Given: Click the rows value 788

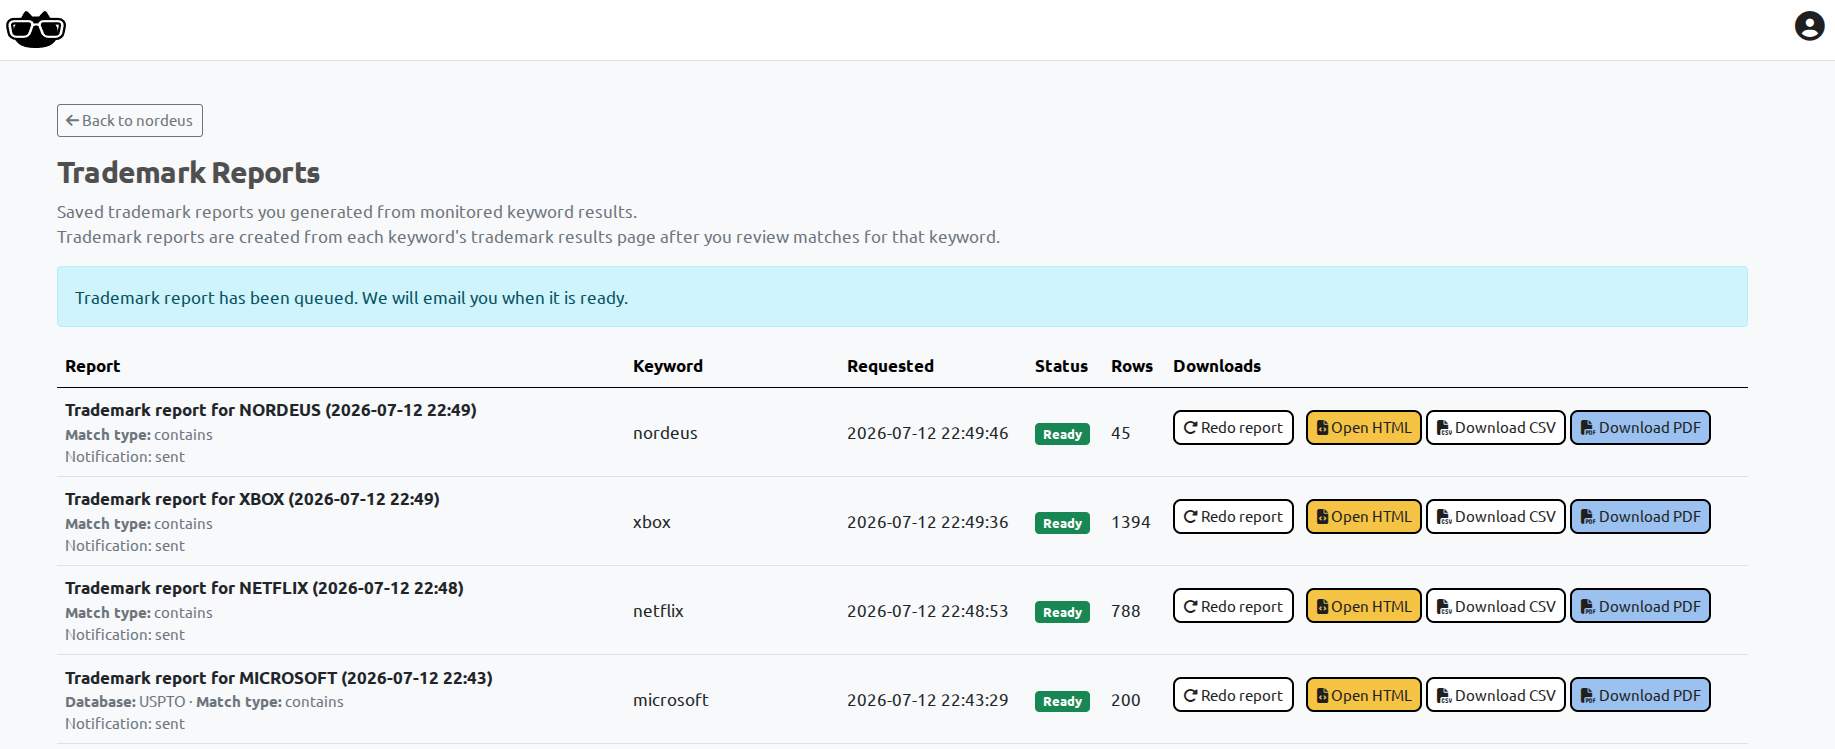Looking at the screenshot, I should (x=1126, y=611).
